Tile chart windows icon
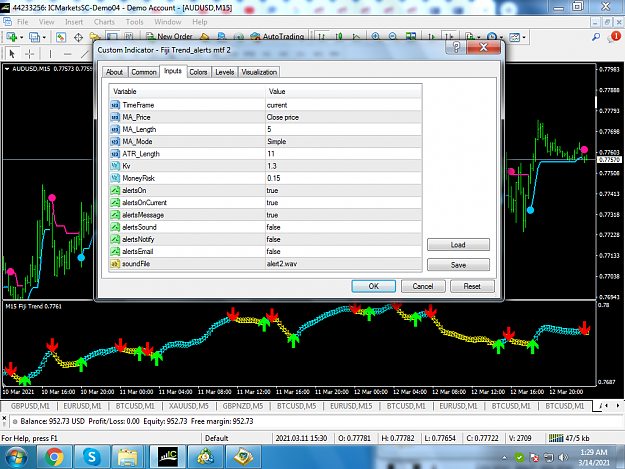This screenshot has height=469, width=625. click(x=411, y=37)
